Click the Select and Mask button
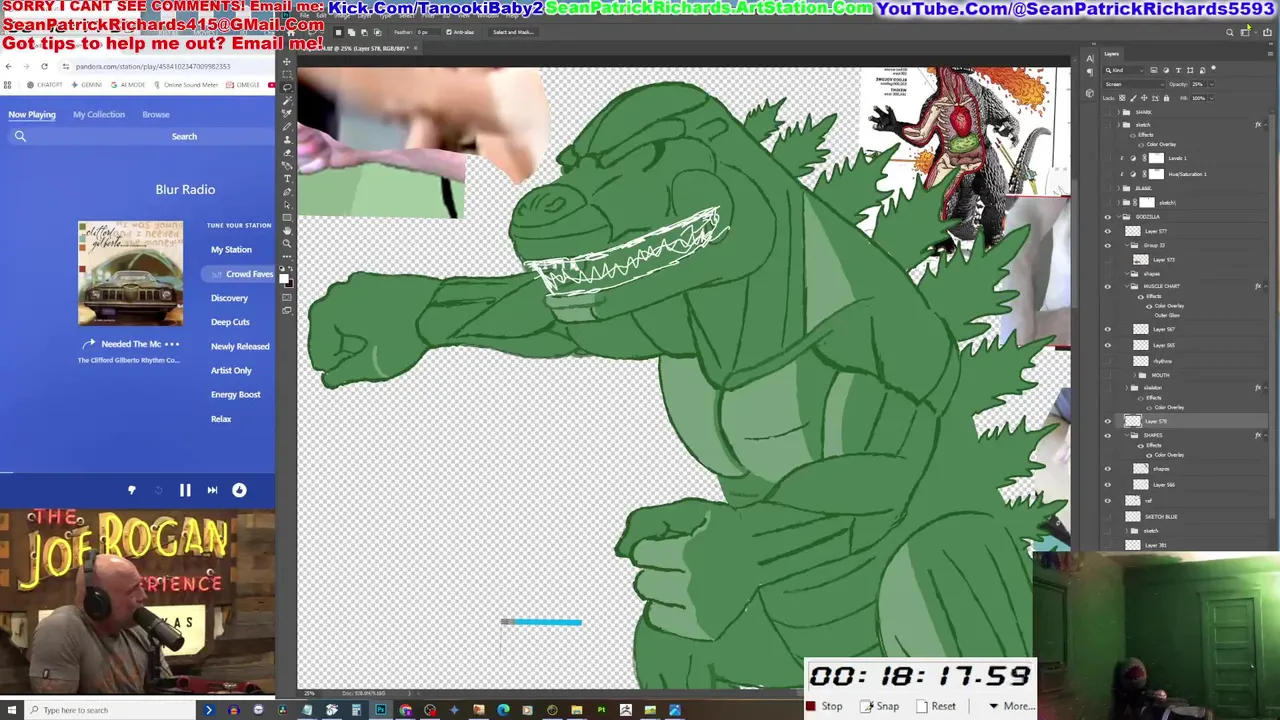Viewport: 1280px width, 720px height. pos(513,32)
